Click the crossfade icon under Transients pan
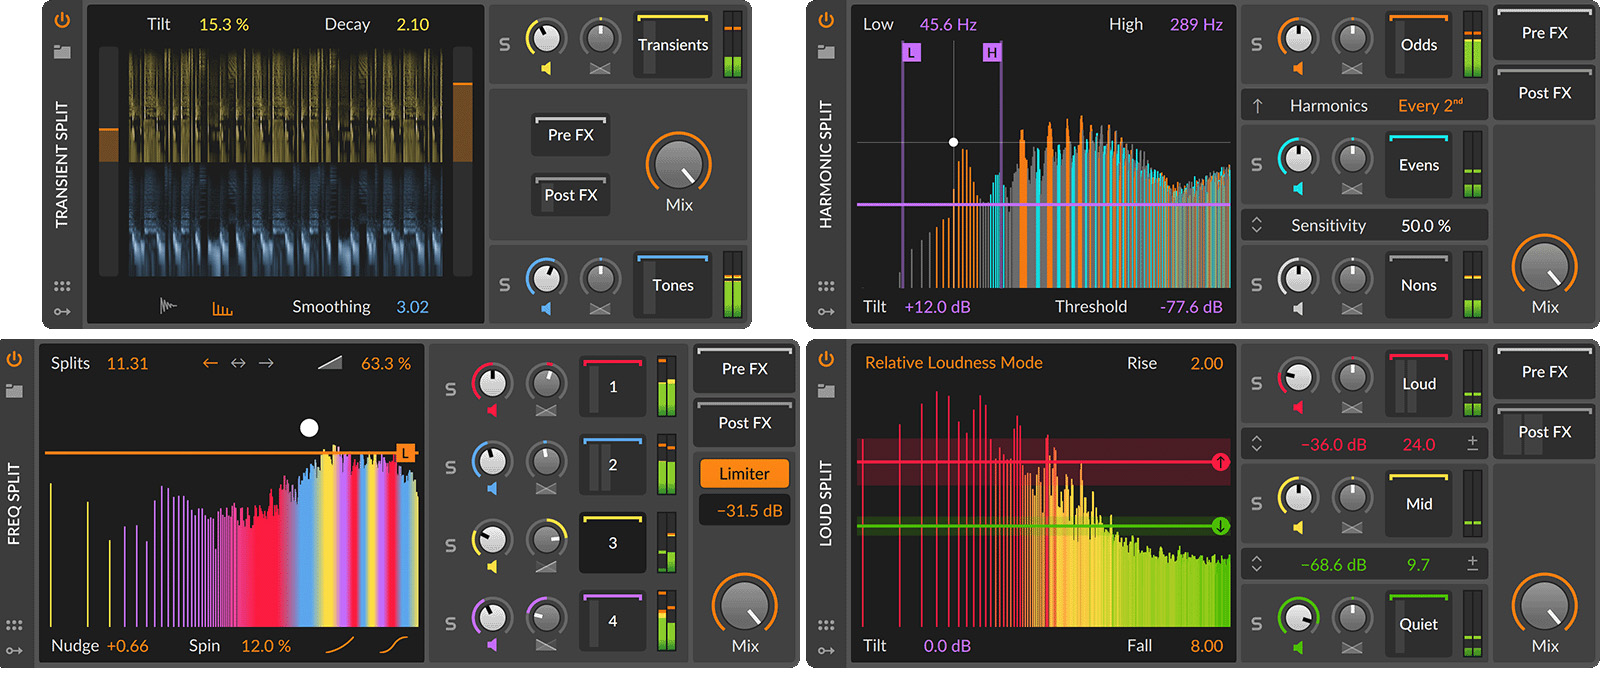 600,68
